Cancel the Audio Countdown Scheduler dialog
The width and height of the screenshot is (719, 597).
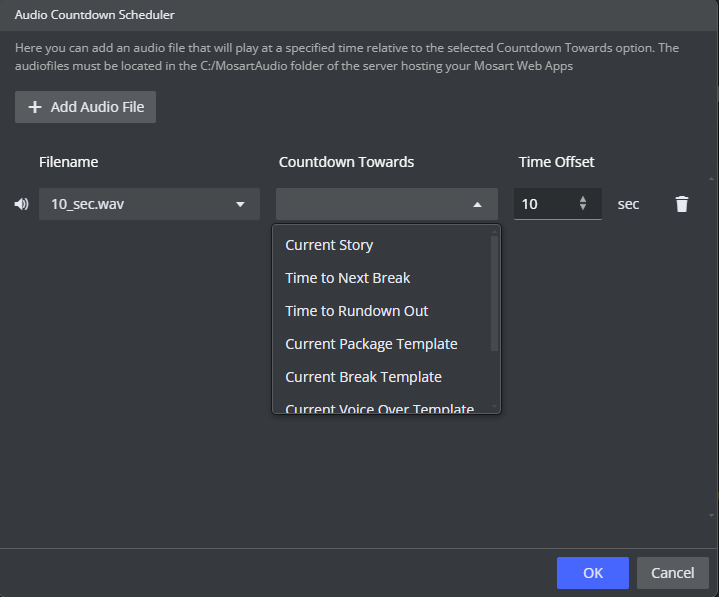(672, 573)
